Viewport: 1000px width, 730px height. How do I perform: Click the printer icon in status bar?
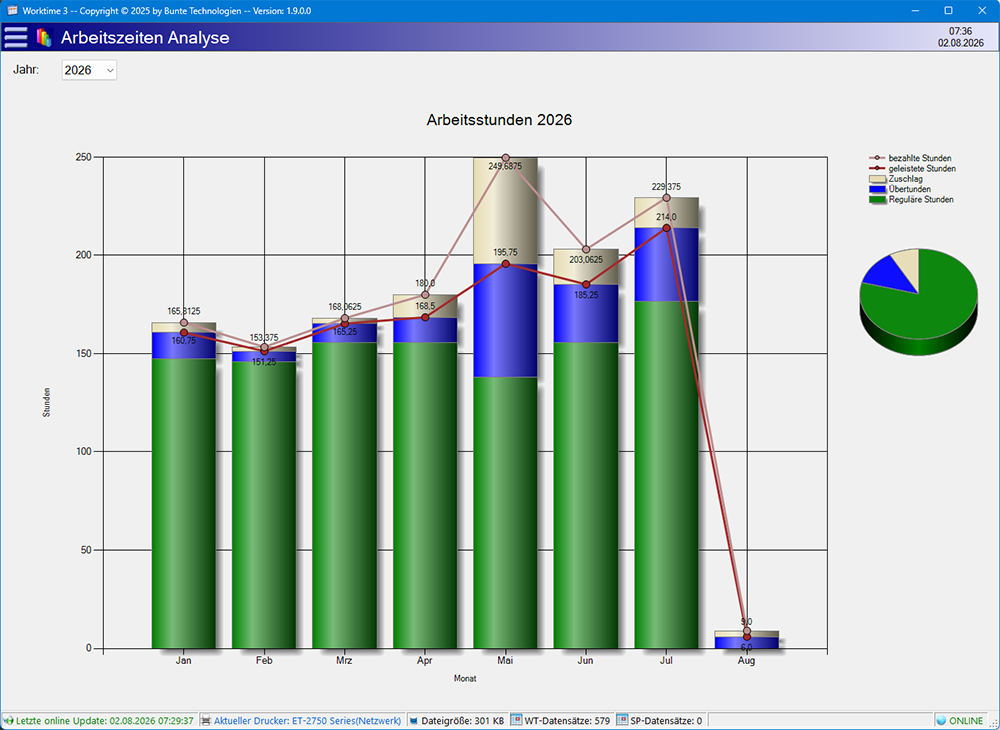coord(206,720)
